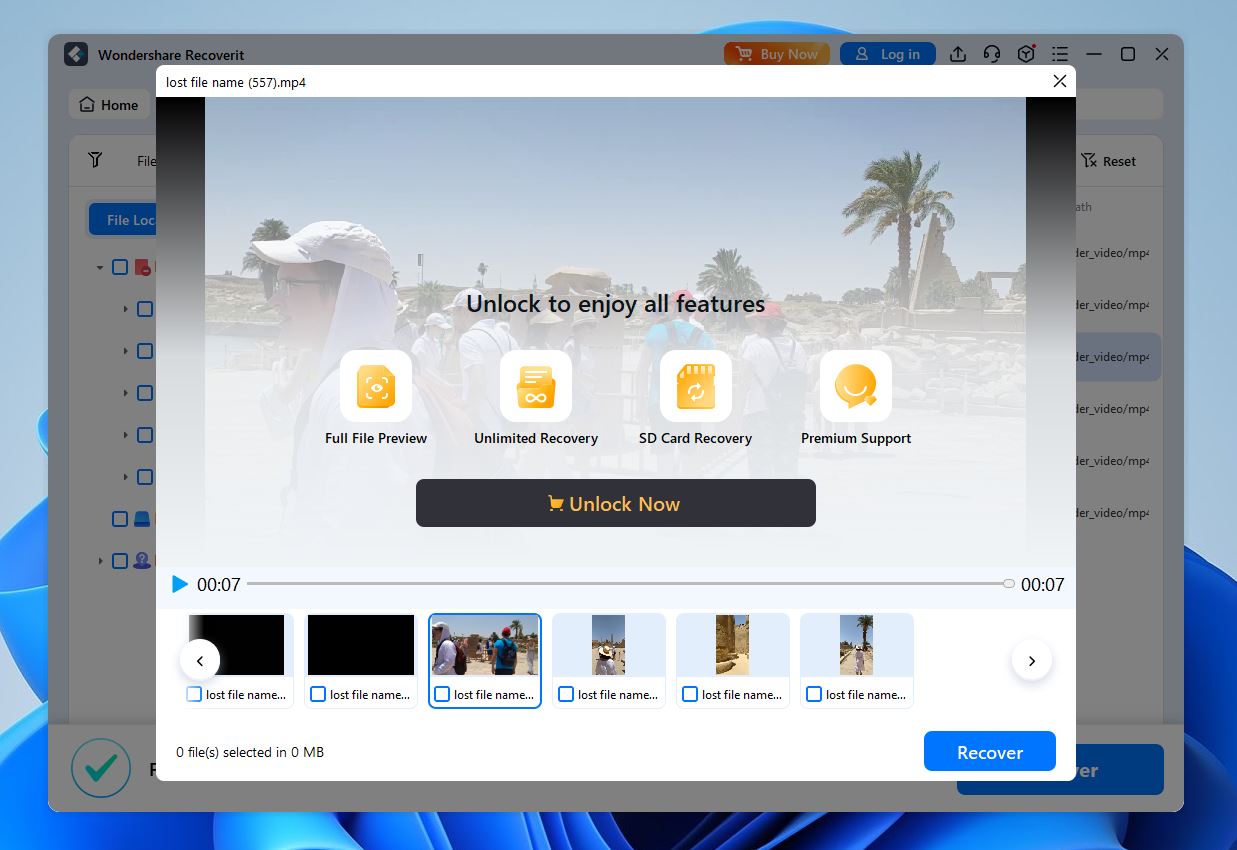This screenshot has height=850, width=1237.
Task: Open the palm tree walkway thumbnail
Action: click(857, 646)
